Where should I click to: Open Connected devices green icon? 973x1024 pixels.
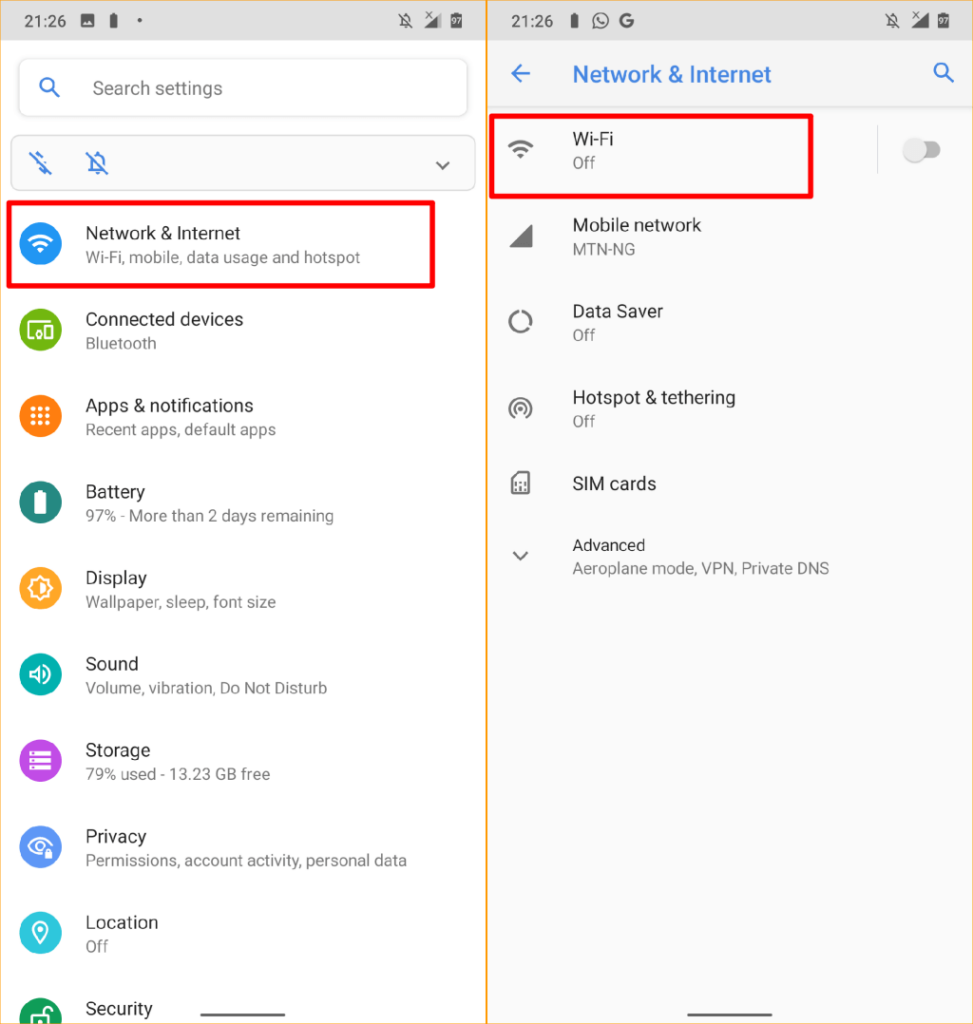coord(40,330)
